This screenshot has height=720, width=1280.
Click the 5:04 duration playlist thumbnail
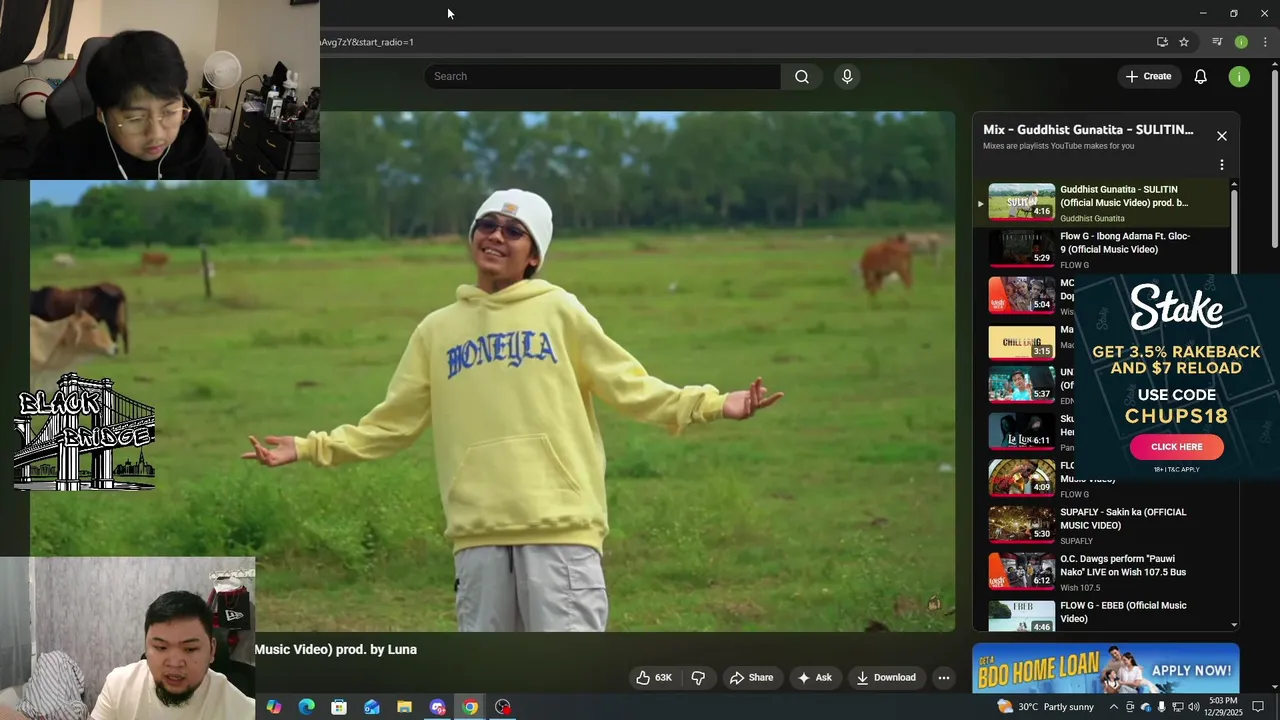click(1022, 296)
